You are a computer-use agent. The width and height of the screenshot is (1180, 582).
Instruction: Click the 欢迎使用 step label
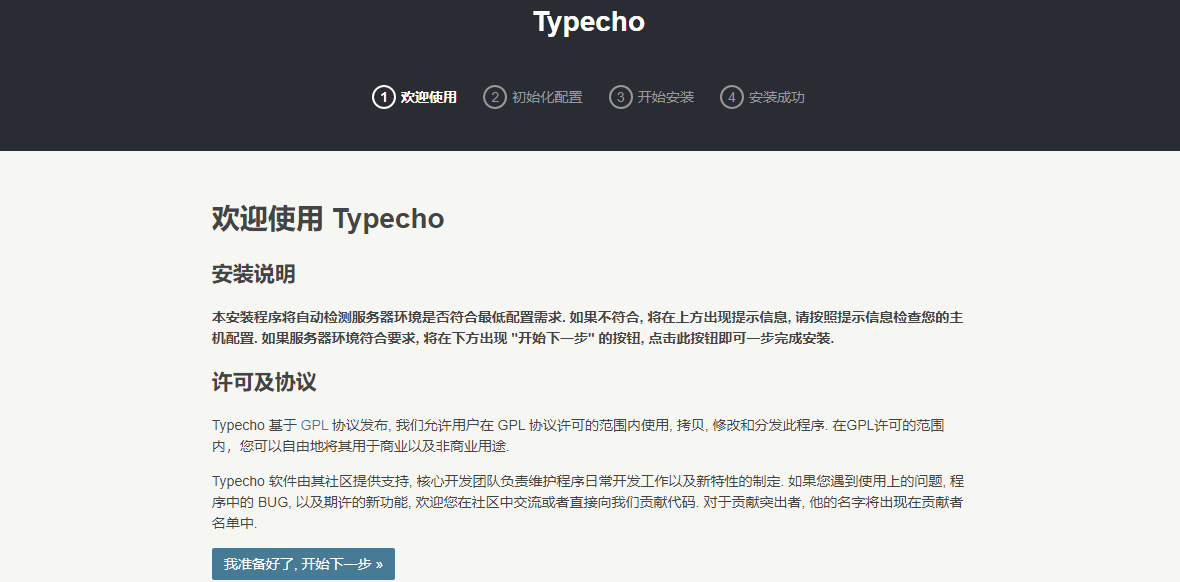428,97
